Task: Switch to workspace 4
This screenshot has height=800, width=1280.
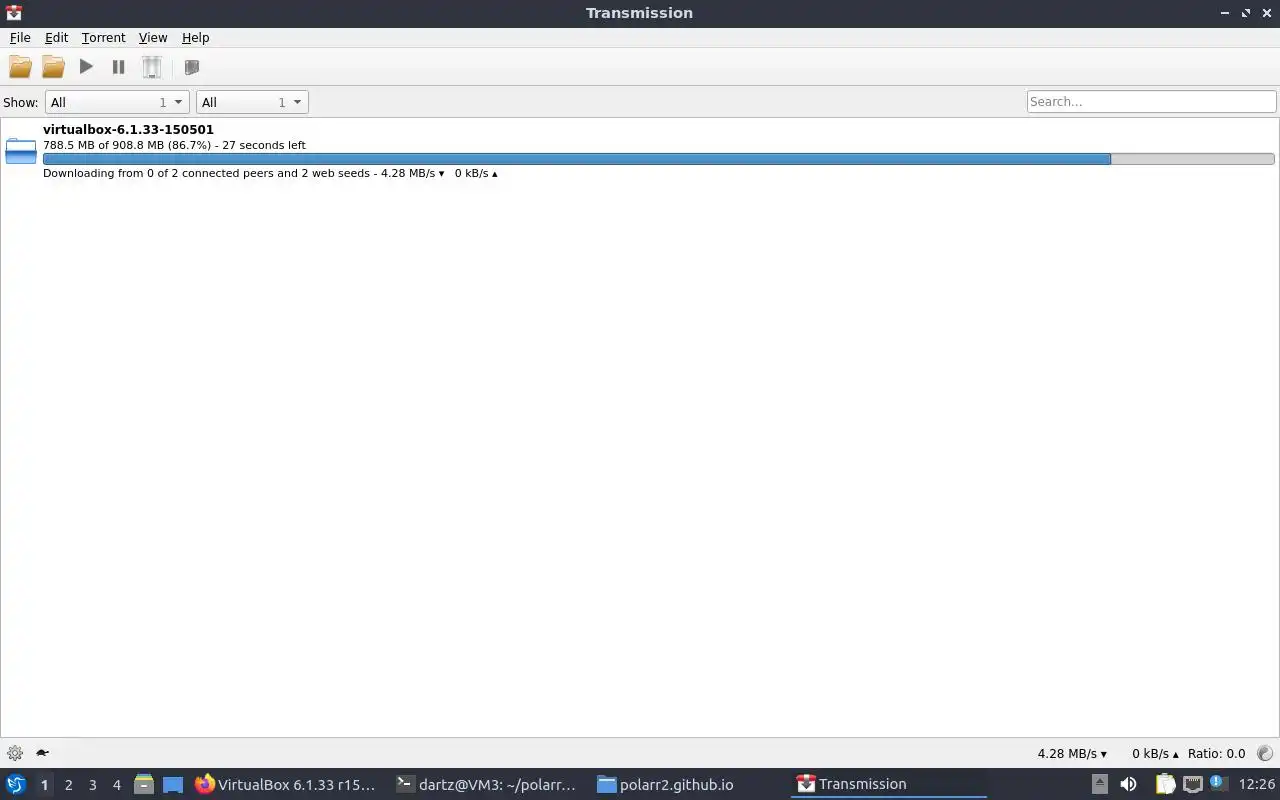Action: click(116, 785)
